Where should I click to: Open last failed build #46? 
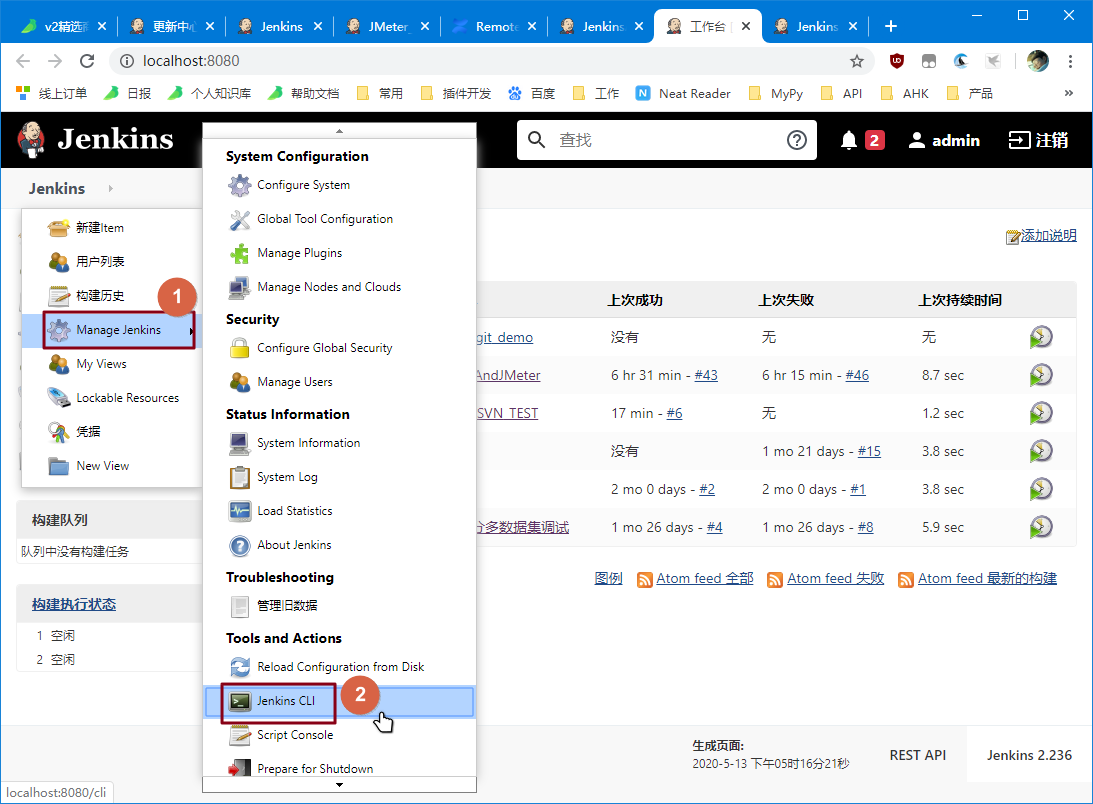[x=857, y=375]
